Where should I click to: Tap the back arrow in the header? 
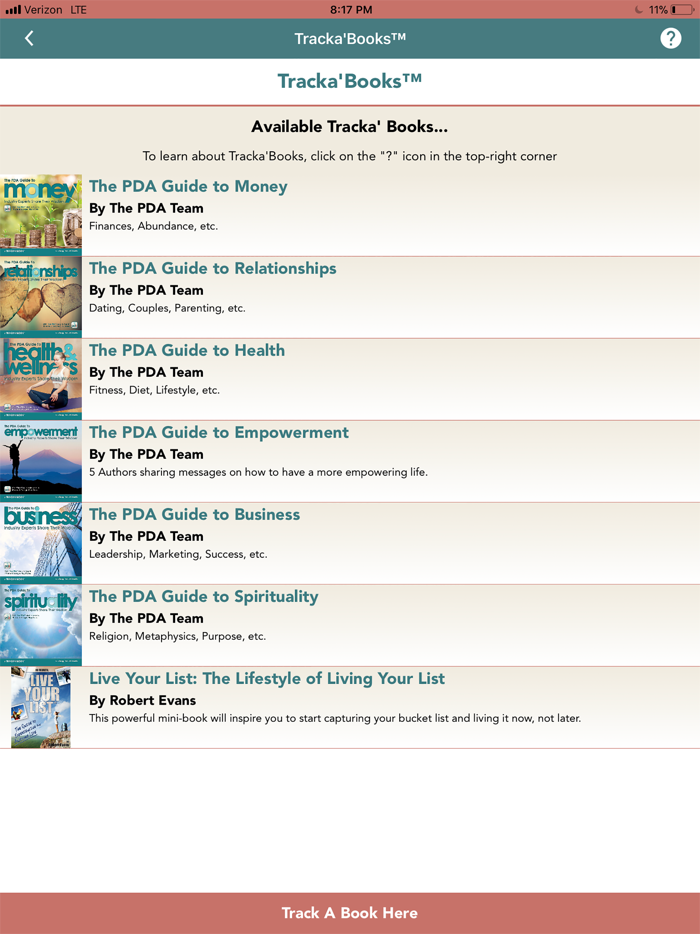[28, 38]
